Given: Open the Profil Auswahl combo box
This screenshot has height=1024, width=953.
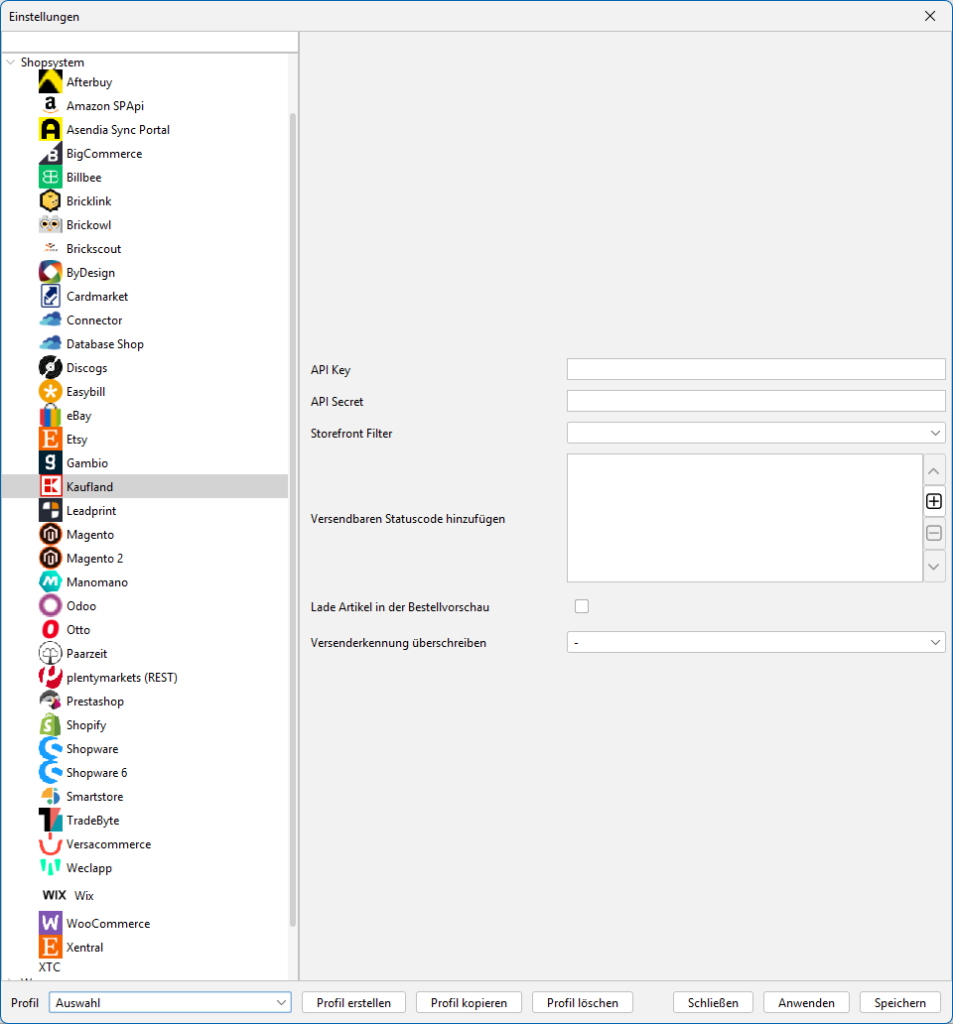Looking at the screenshot, I should [170, 1002].
